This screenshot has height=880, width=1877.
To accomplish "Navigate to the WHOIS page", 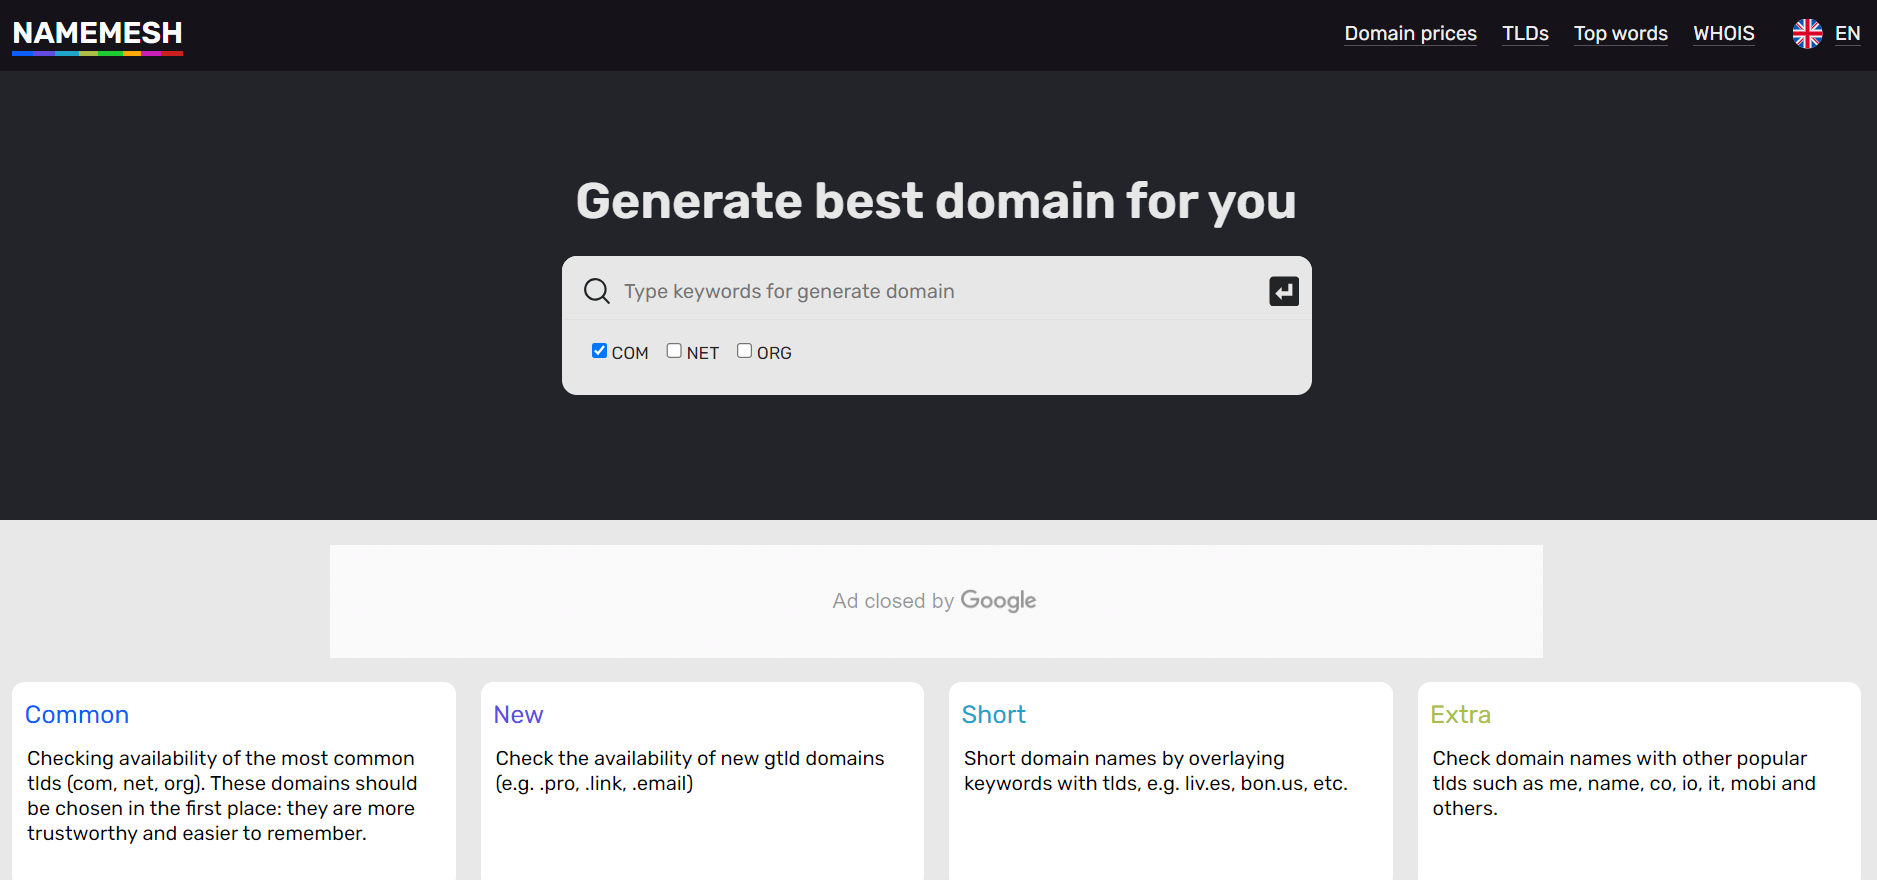I will point(1723,34).
